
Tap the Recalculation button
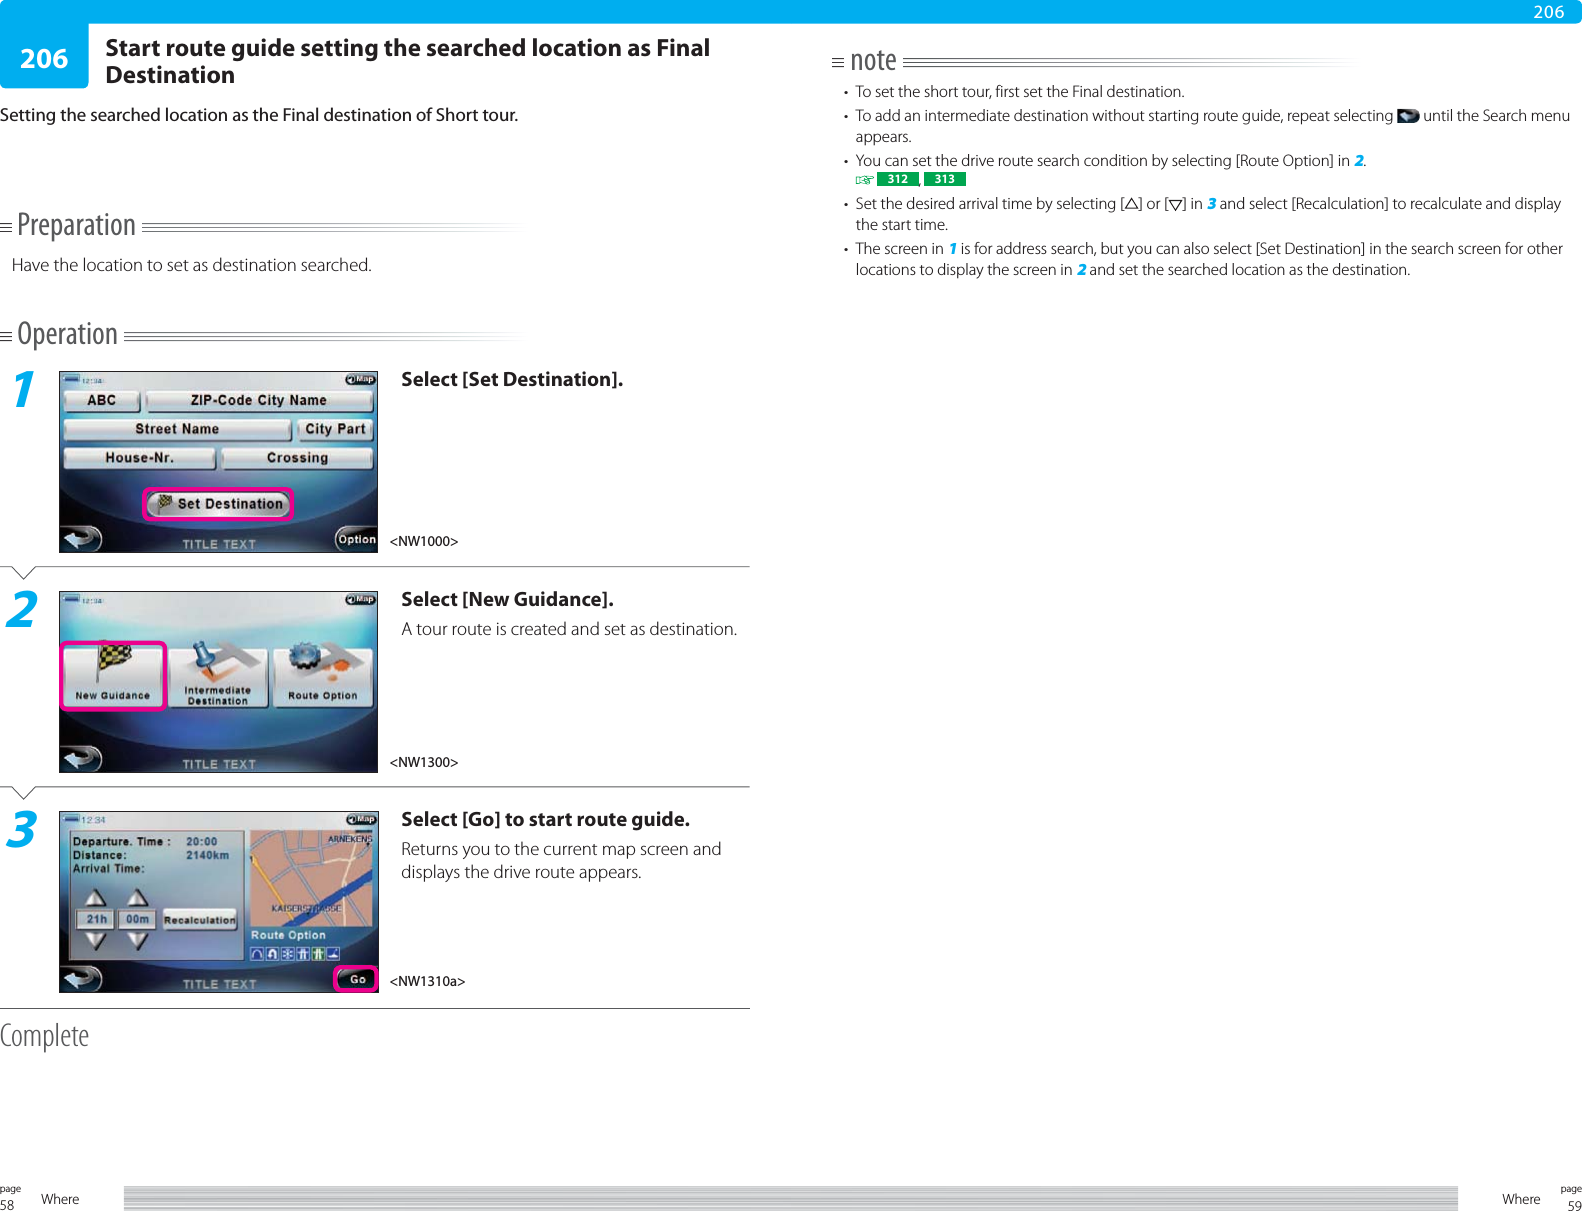pos(200,920)
